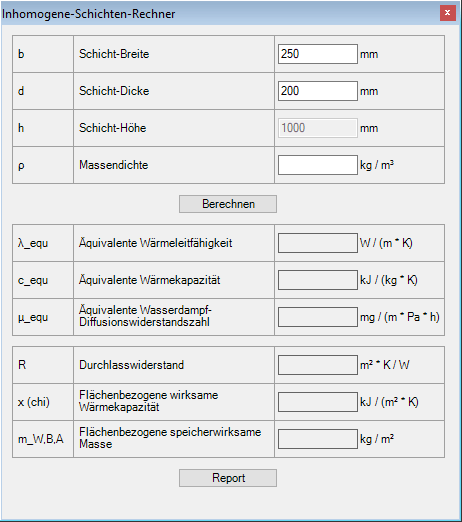
Task: Click the 'kg / m²' unit label
Action: pyautogui.click(x=377, y=439)
